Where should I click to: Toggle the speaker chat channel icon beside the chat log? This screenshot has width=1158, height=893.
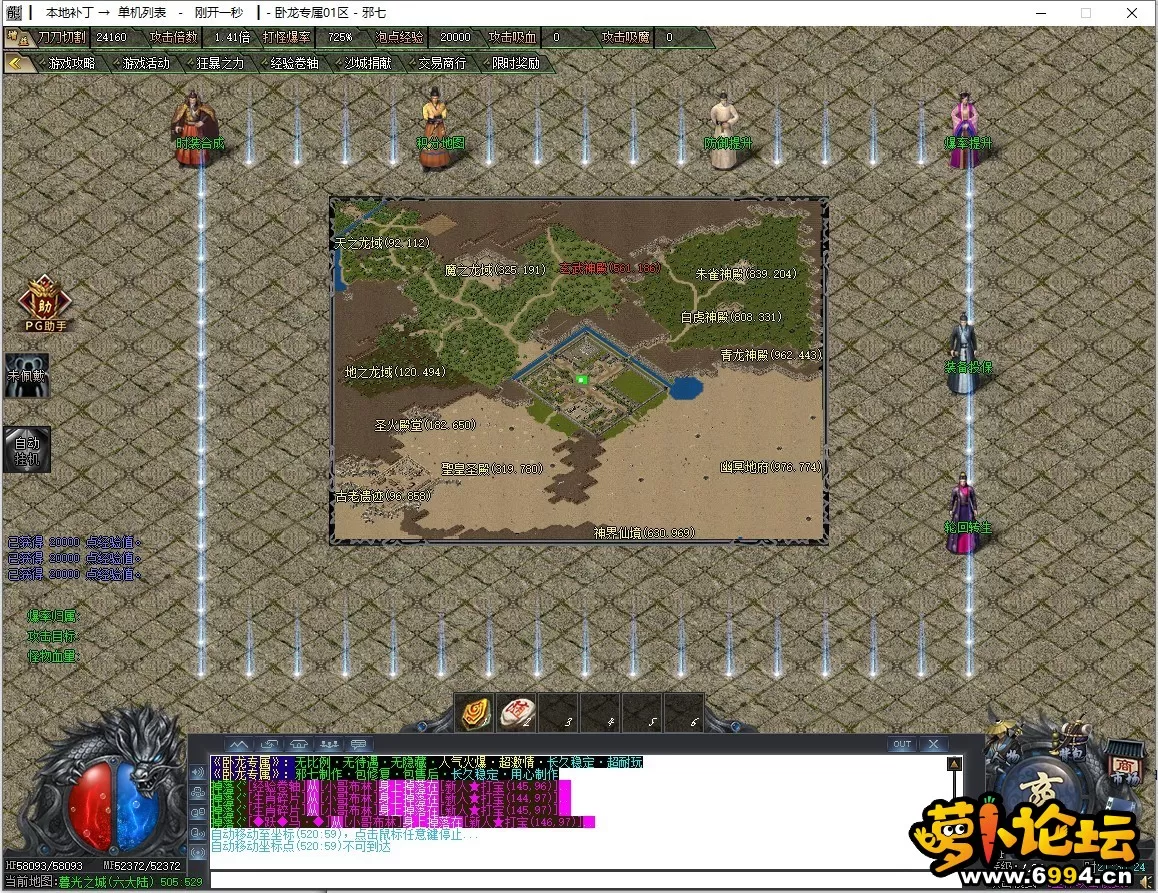point(198,773)
